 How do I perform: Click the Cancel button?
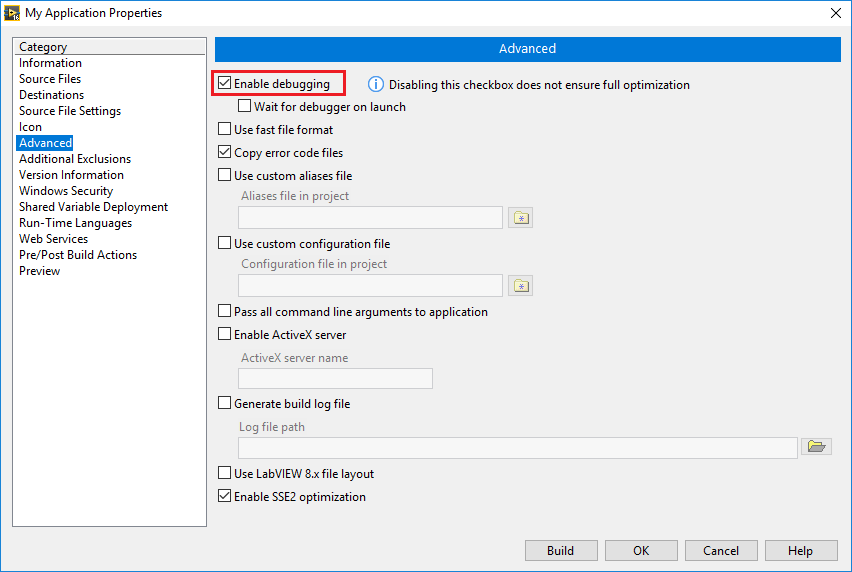(x=720, y=551)
